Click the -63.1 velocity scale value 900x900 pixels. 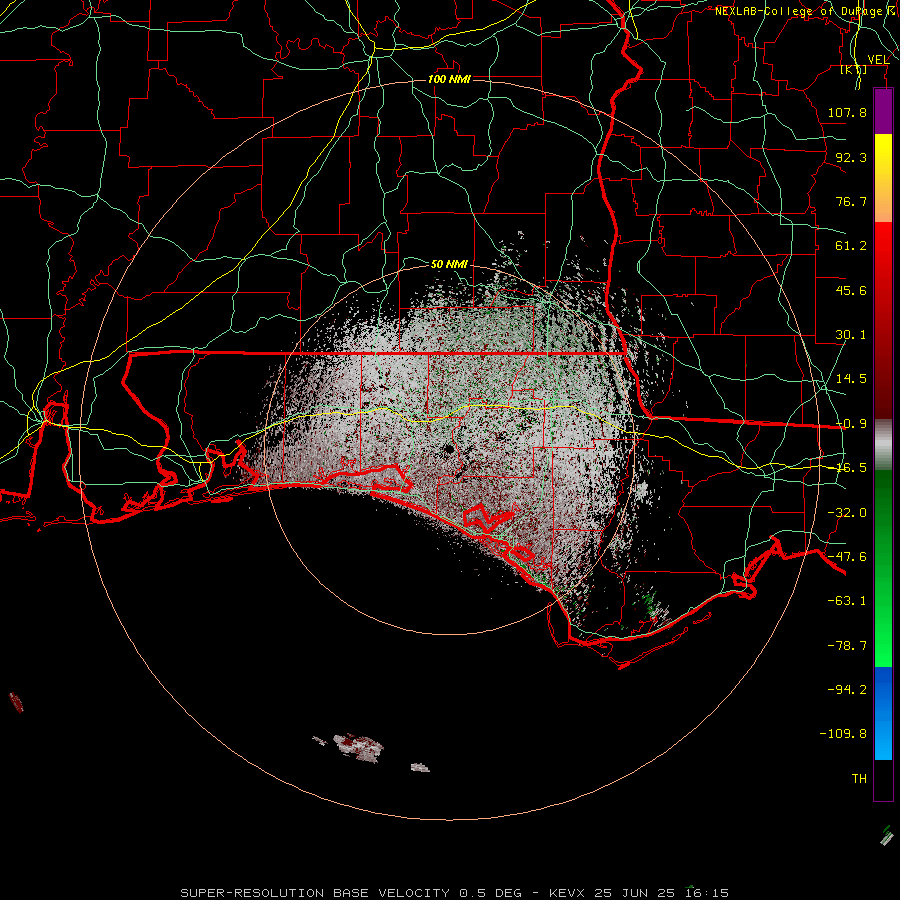(x=847, y=601)
